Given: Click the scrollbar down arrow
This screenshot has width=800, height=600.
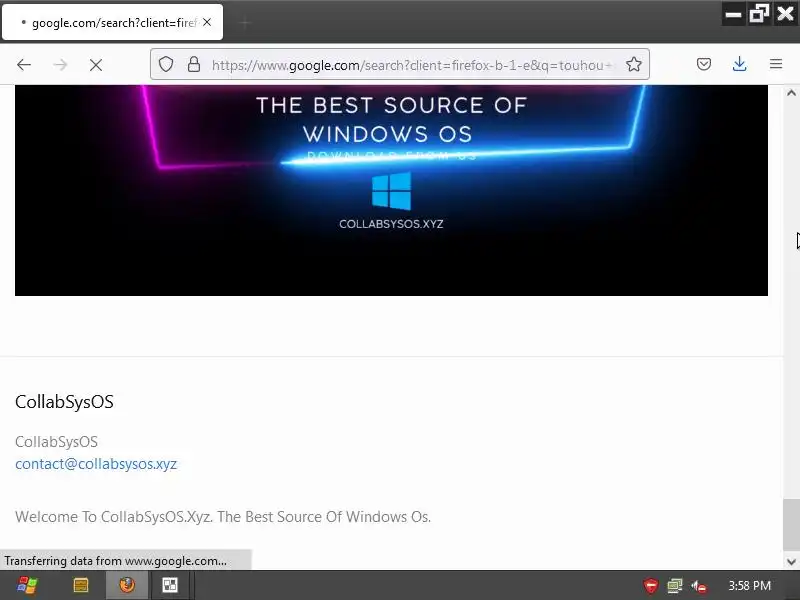Looking at the screenshot, I should (791, 562).
